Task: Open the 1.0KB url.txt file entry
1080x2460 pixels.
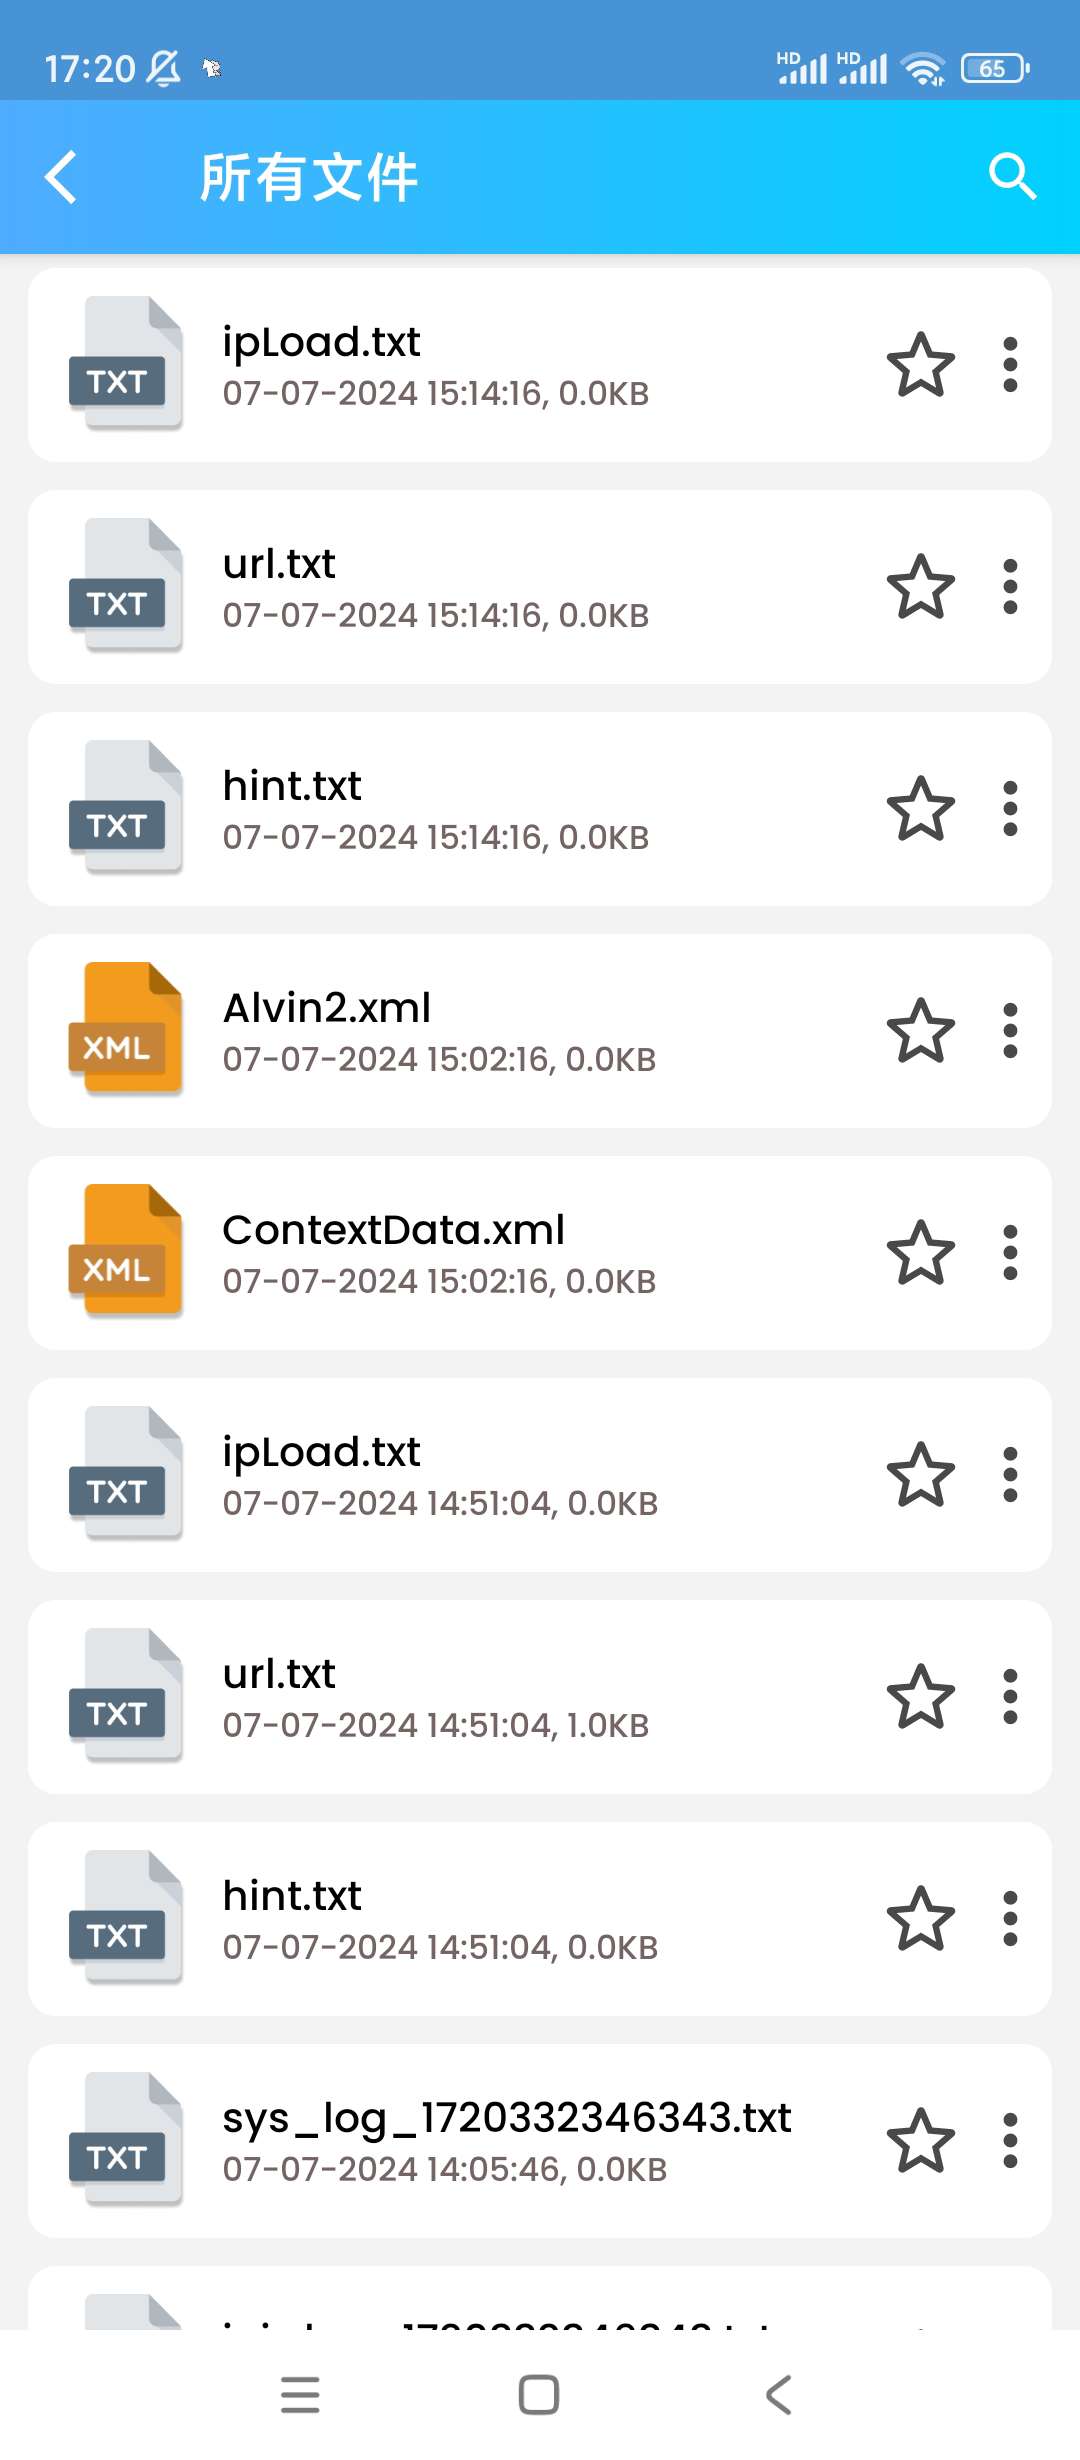Action: (x=436, y=1697)
